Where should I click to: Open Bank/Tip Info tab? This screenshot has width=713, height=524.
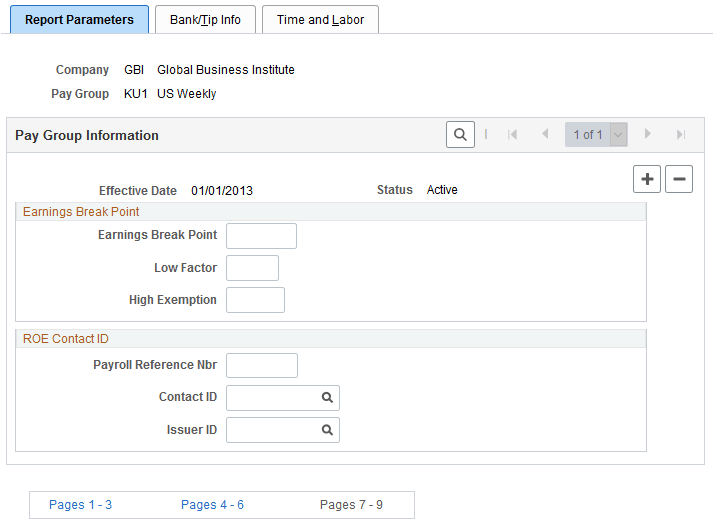(x=205, y=20)
